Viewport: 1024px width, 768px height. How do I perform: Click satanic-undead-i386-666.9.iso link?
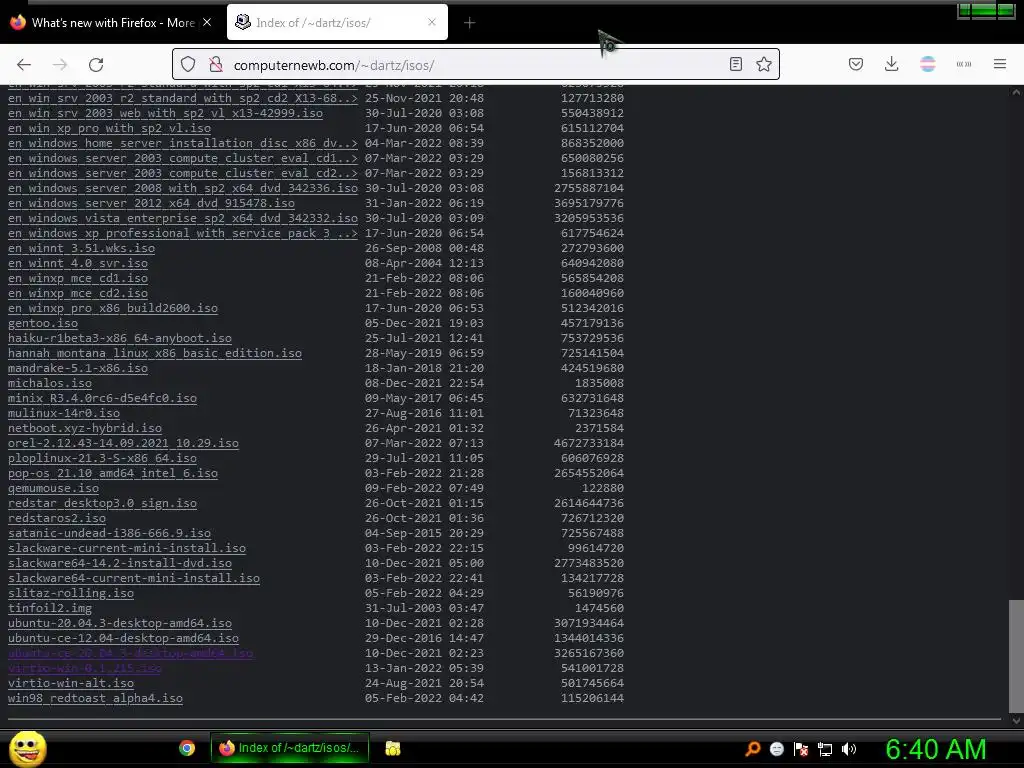(x=109, y=534)
